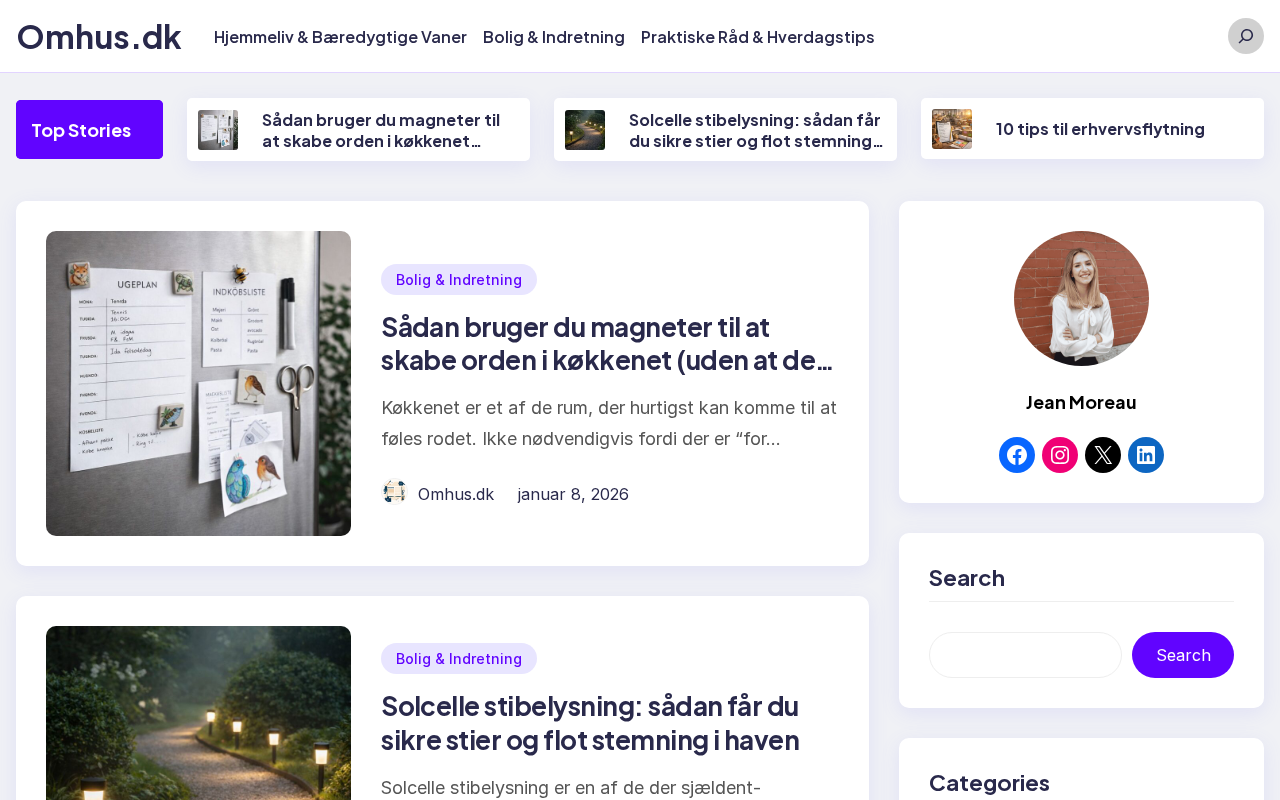Click the Top Stories button
Screen dimensions: 1280x800
(x=89, y=130)
